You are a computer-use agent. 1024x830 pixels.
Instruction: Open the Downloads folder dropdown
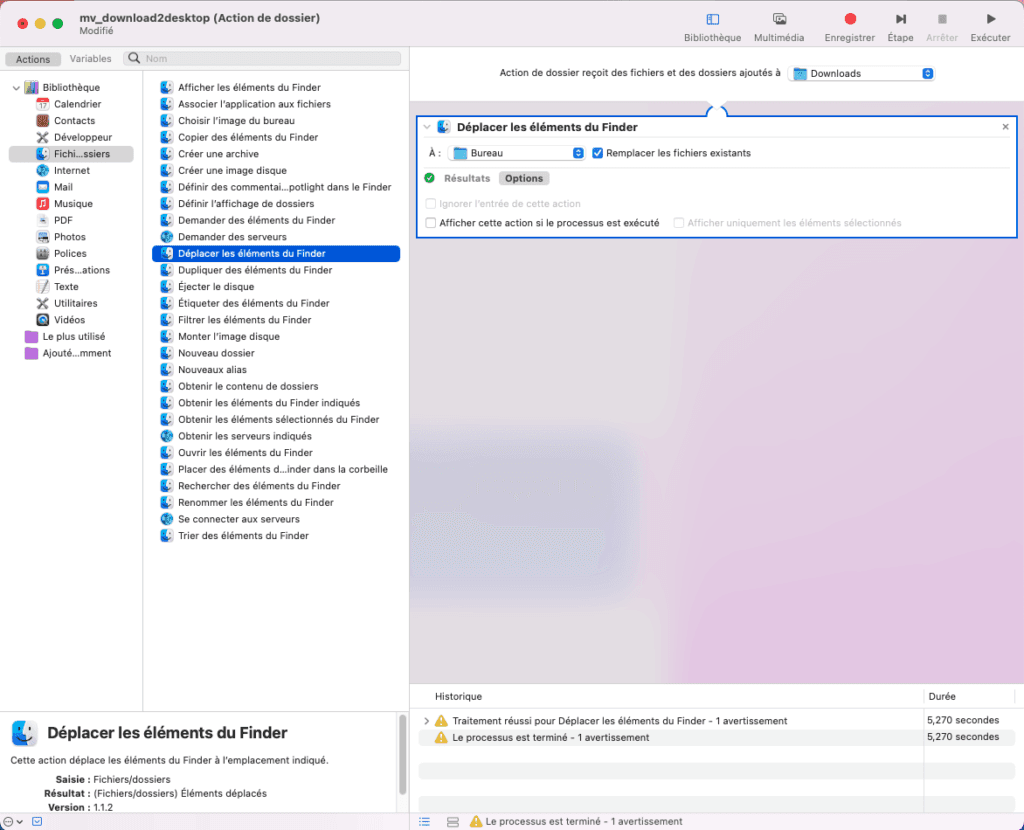click(861, 74)
